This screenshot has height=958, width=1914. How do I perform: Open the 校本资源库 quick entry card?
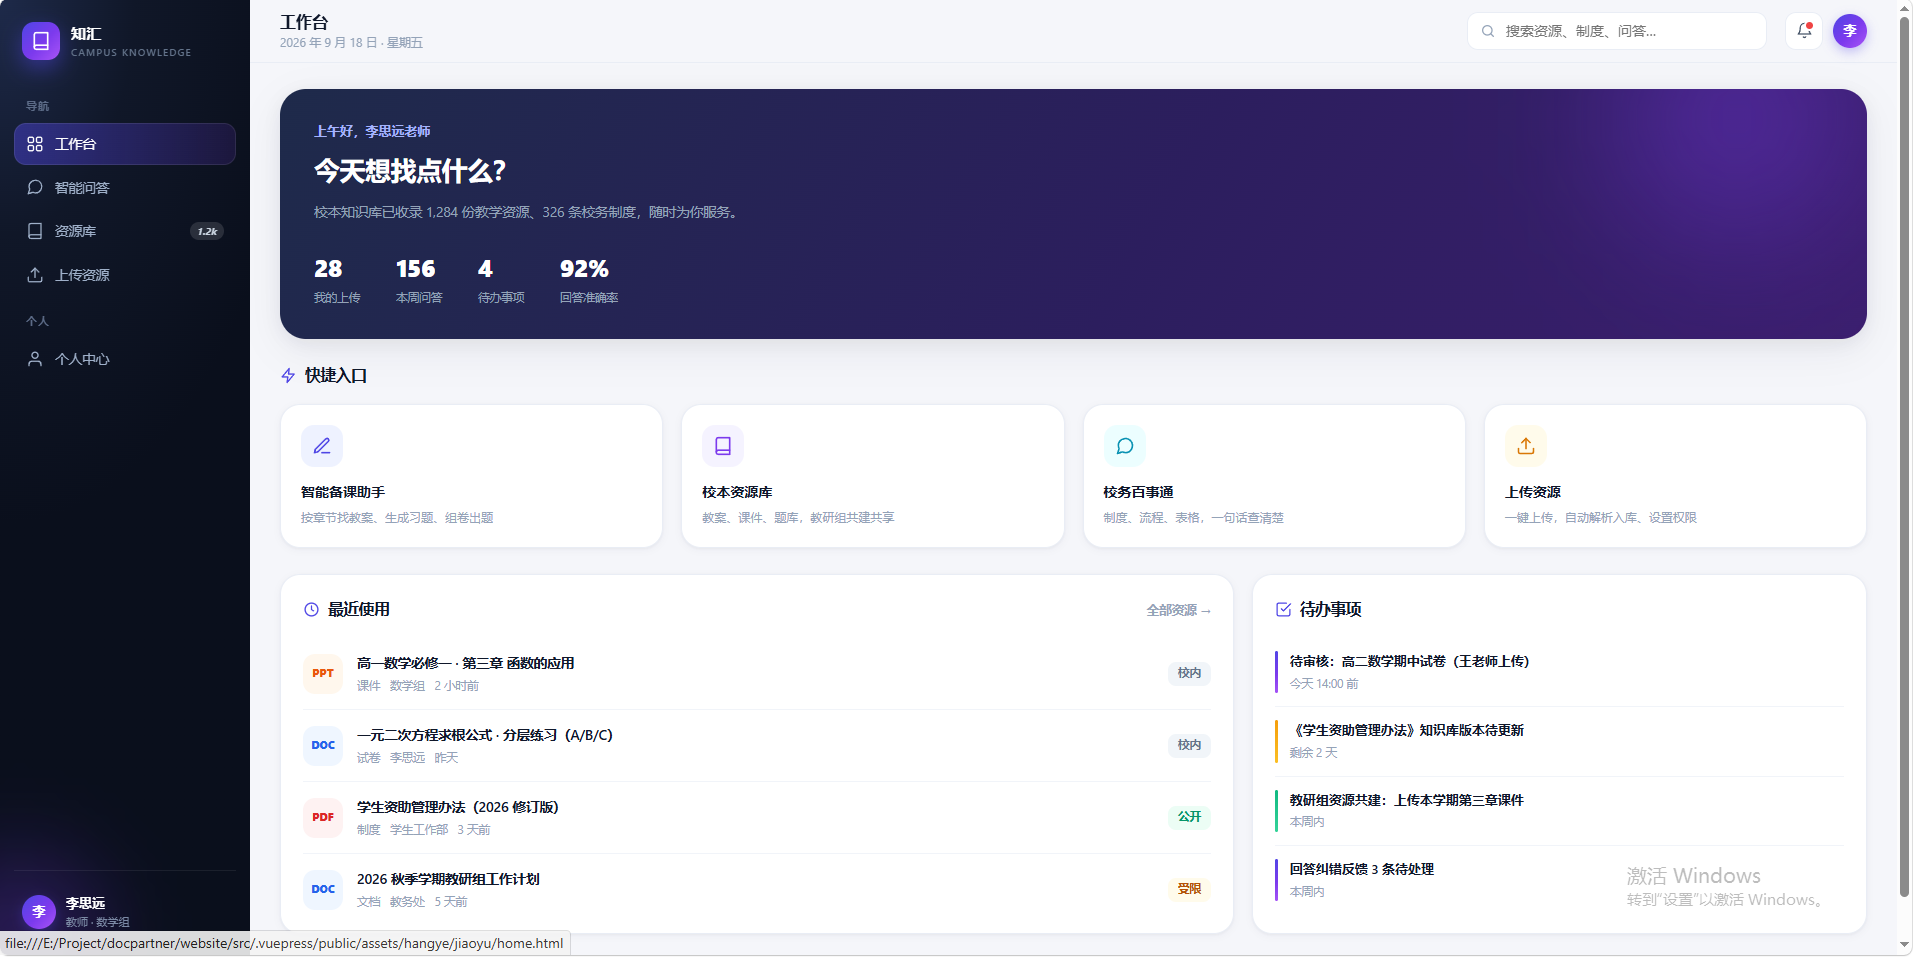pos(873,476)
